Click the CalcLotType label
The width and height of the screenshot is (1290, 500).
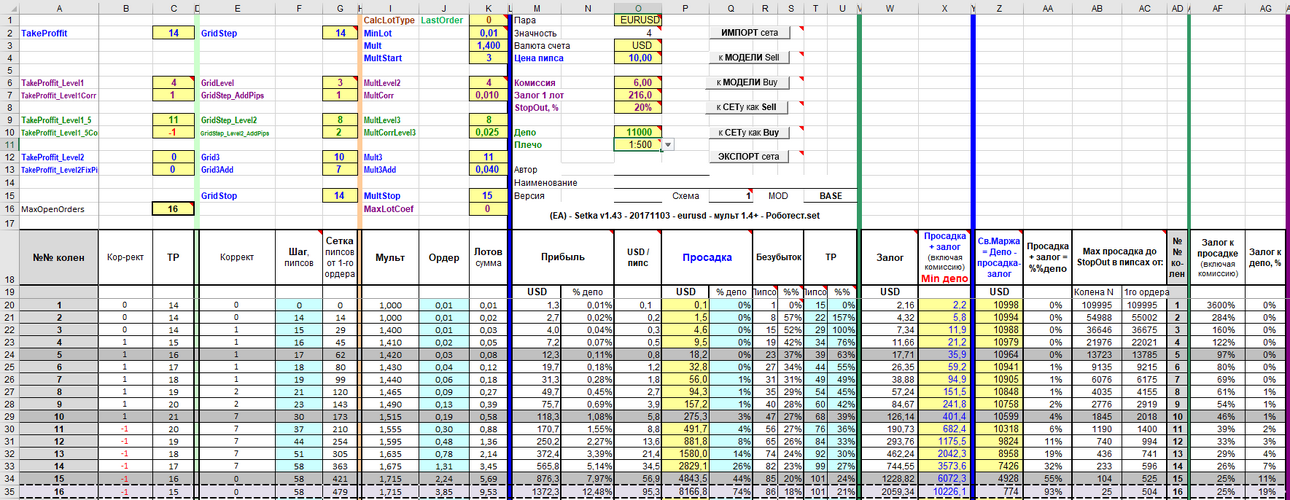388,20
